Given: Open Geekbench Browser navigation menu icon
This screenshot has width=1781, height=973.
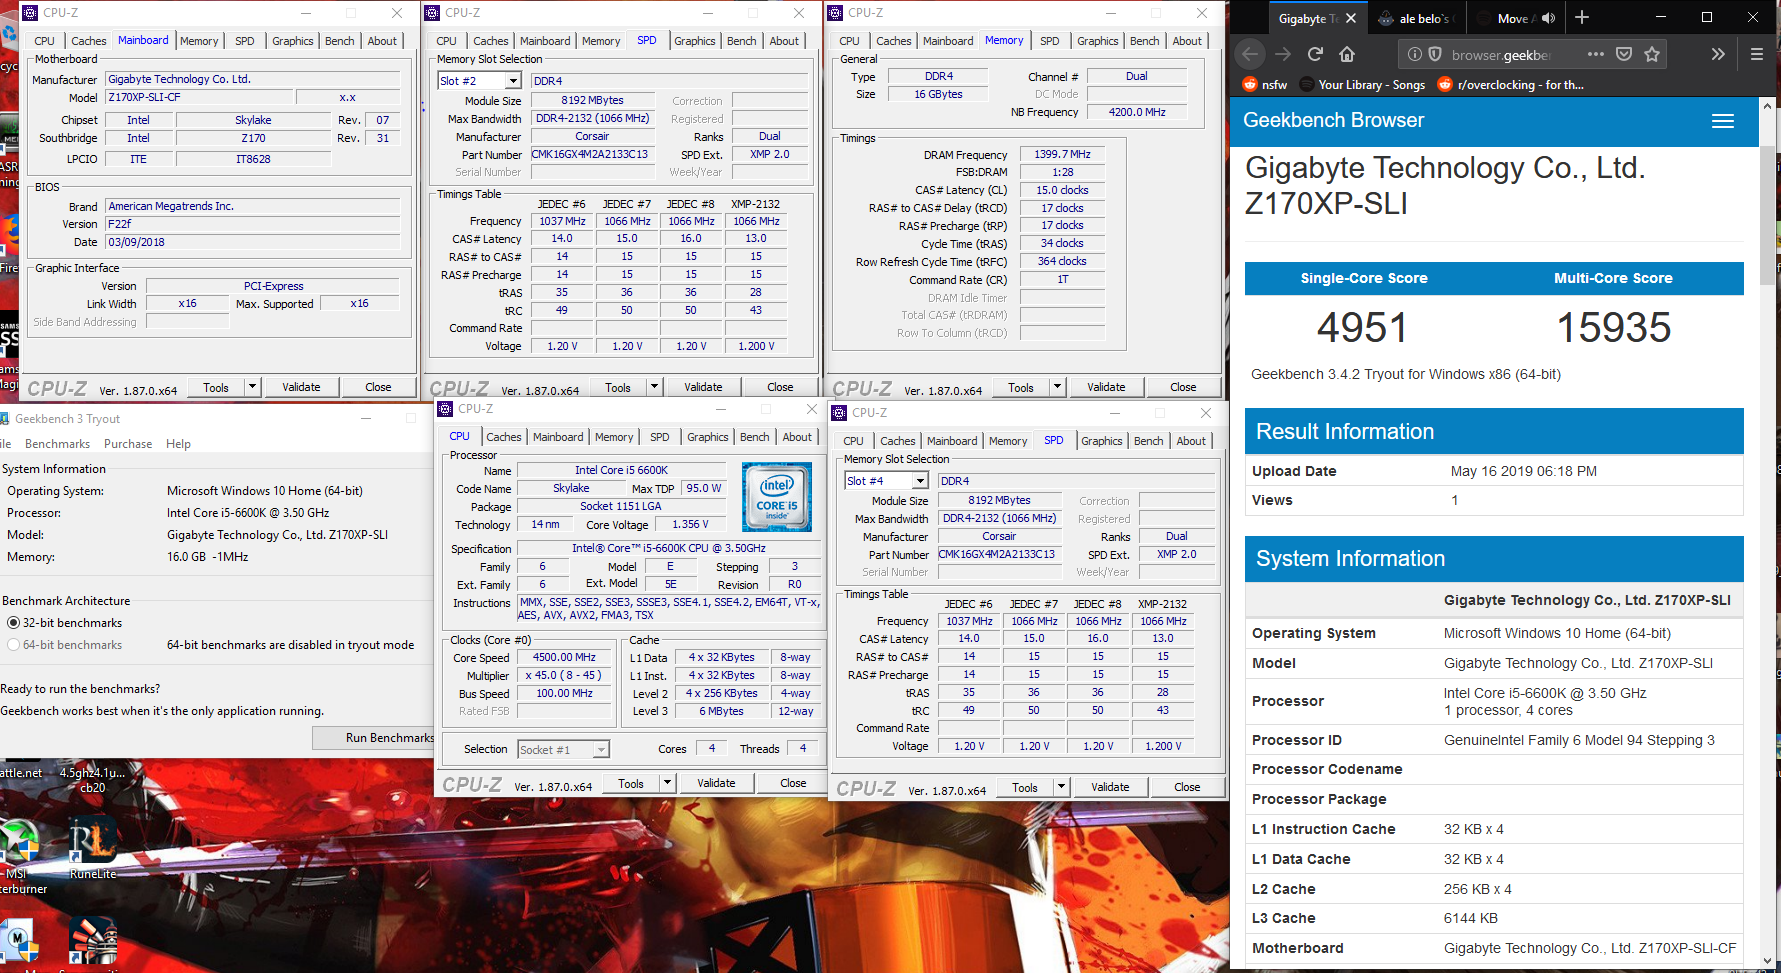Looking at the screenshot, I should point(1723,121).
